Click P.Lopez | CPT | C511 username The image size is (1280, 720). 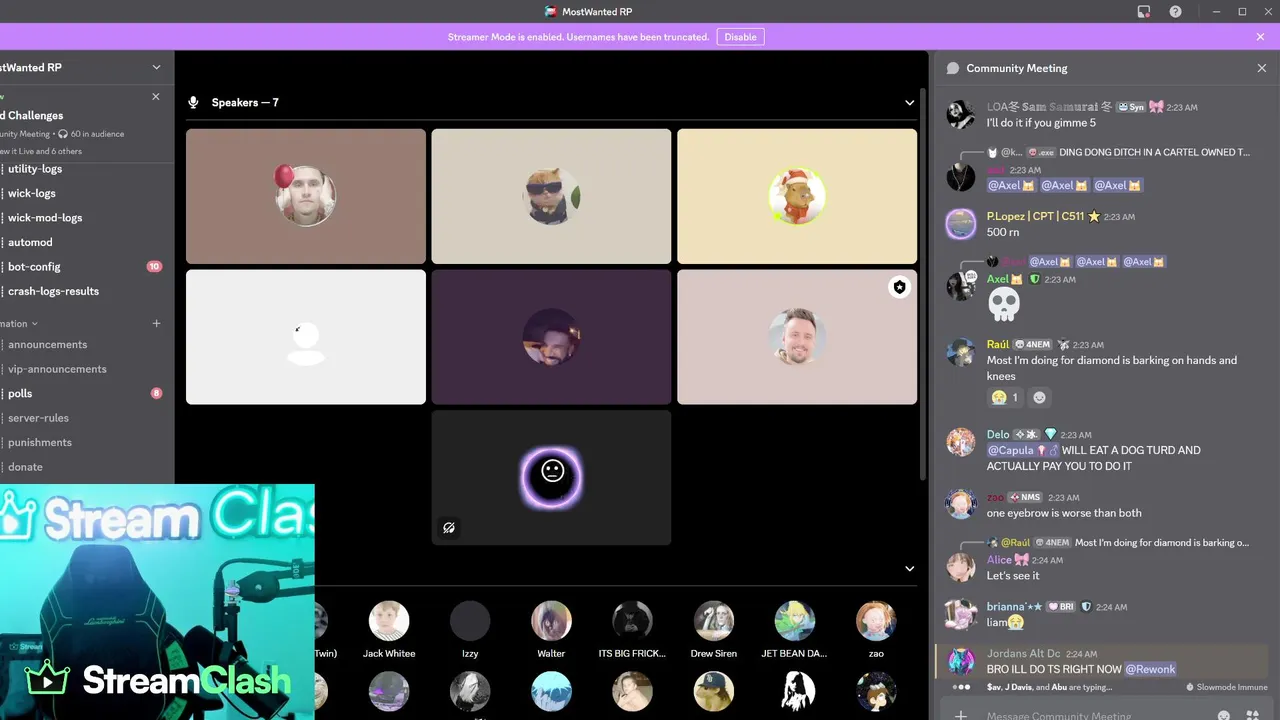point(1036,216)
